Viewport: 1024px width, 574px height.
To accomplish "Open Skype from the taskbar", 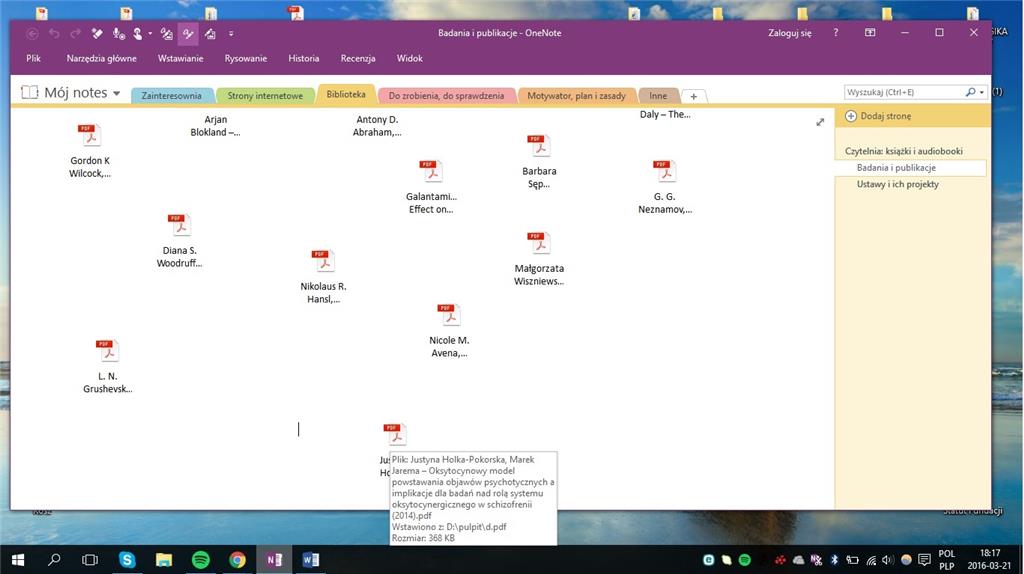I will click(127, 560).
